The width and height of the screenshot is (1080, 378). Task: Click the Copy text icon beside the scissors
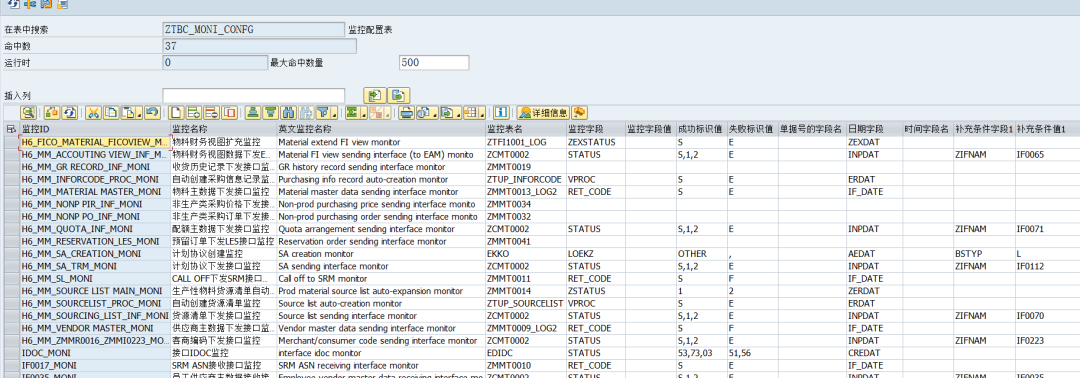(111, 112)
